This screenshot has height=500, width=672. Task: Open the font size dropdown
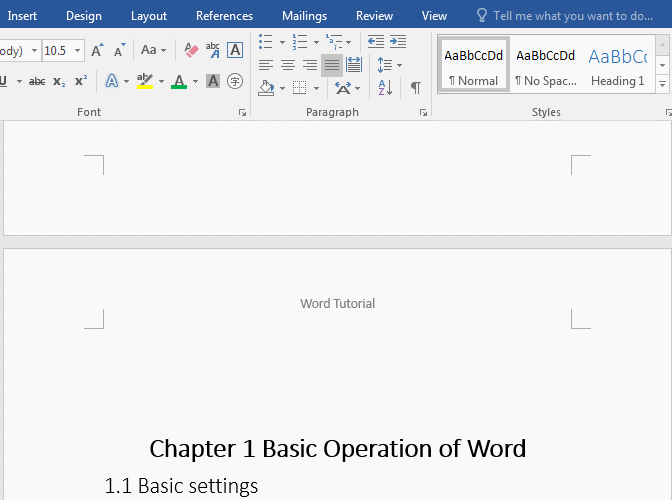point(78,51)
